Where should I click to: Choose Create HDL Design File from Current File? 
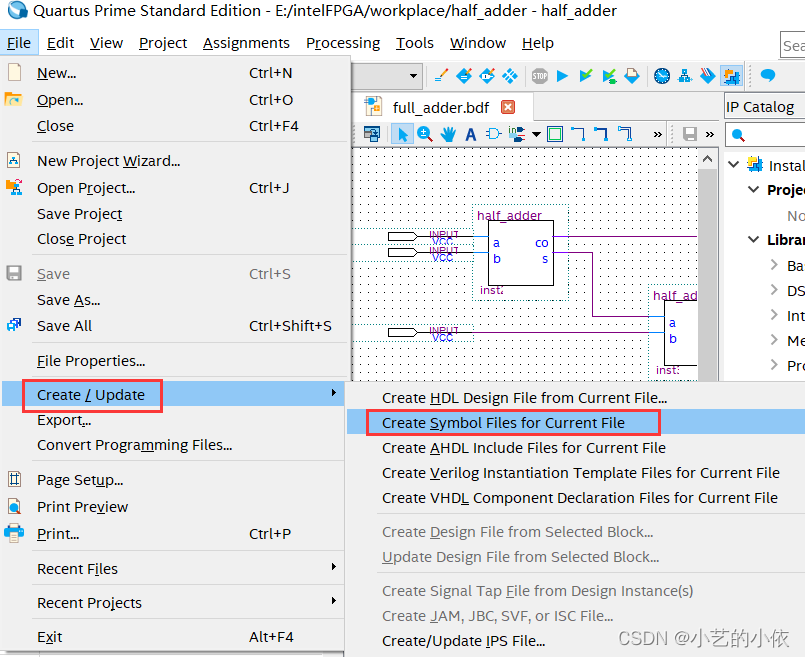pos(576,398)
